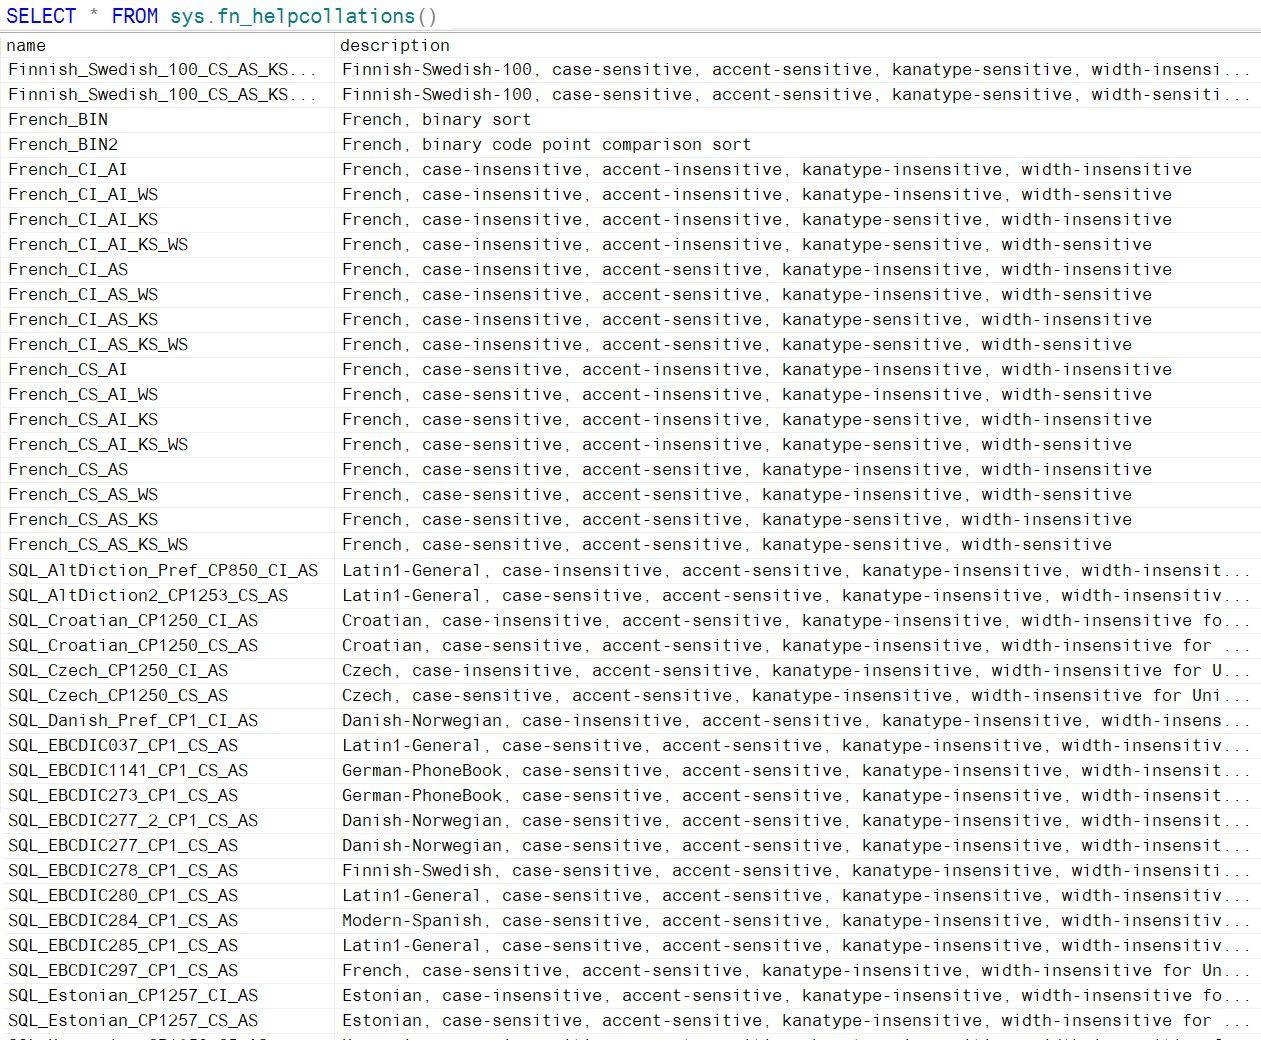This screenshot has width=1261, height=1040.
Task: Select the SQL_EBCDIC037_CP1_CS_AS collation
Action: click(x=123, y=745)
